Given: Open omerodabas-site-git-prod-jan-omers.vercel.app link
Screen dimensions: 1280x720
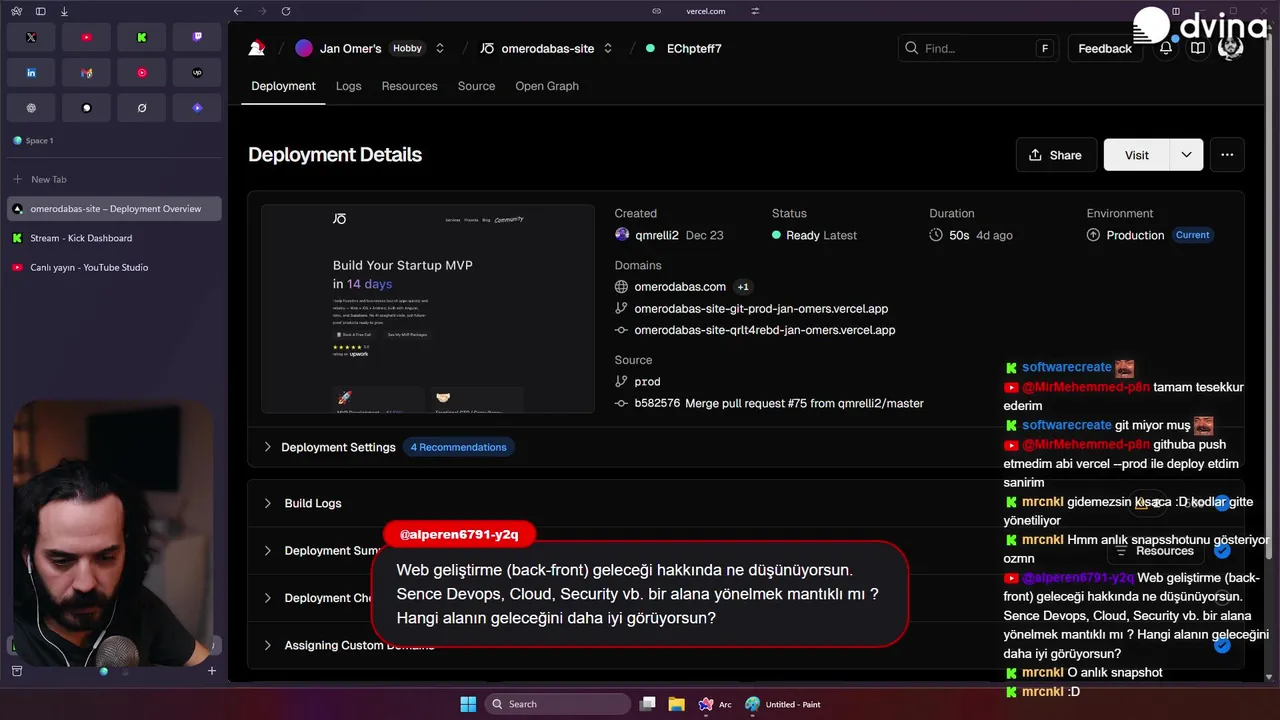Looking at the screenshot, I should [761, 309].
